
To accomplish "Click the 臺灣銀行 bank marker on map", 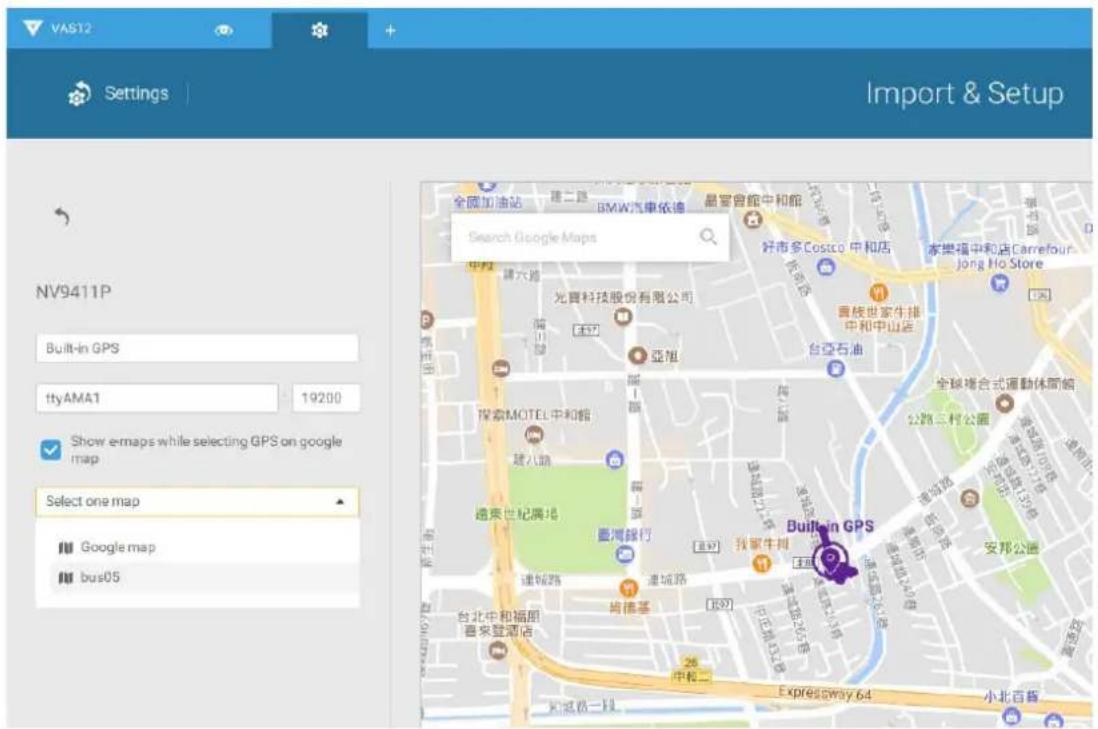I will (625, 555).
